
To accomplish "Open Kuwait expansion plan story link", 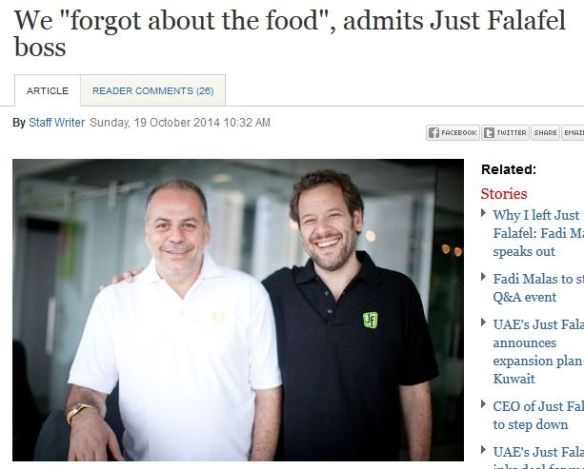I will coord(538,352).
